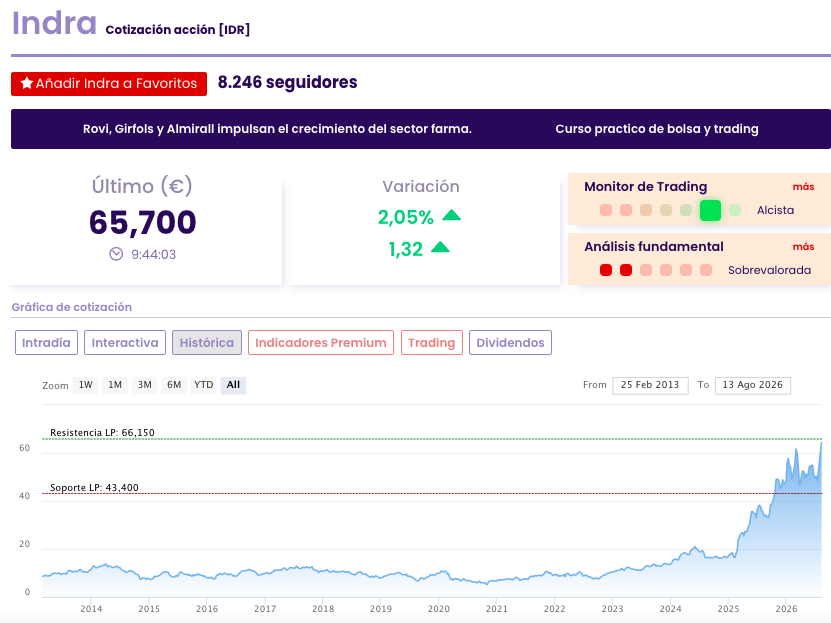Open the Curso practico de bolsa y trading link
Viewport: 831px width, 623px height.
[657, 129]
